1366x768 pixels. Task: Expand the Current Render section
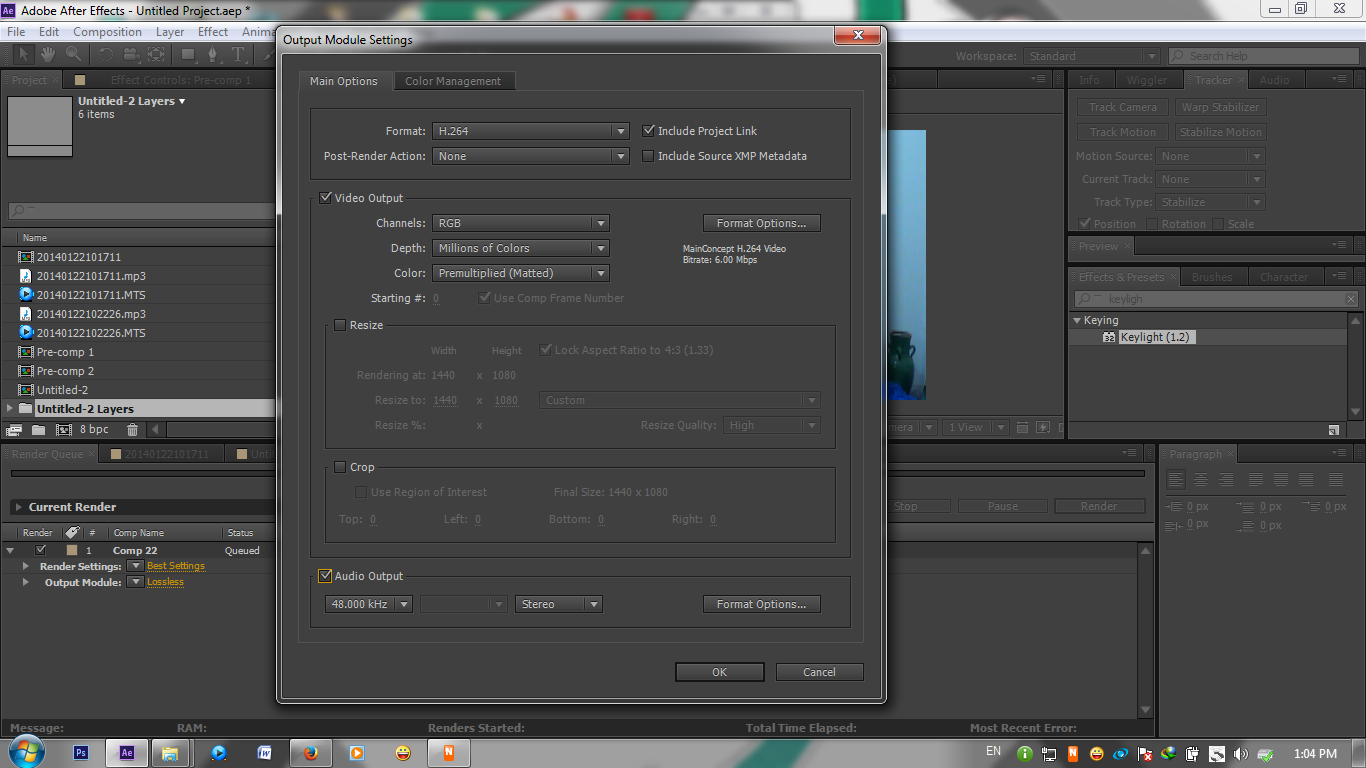tap(17, 507)
